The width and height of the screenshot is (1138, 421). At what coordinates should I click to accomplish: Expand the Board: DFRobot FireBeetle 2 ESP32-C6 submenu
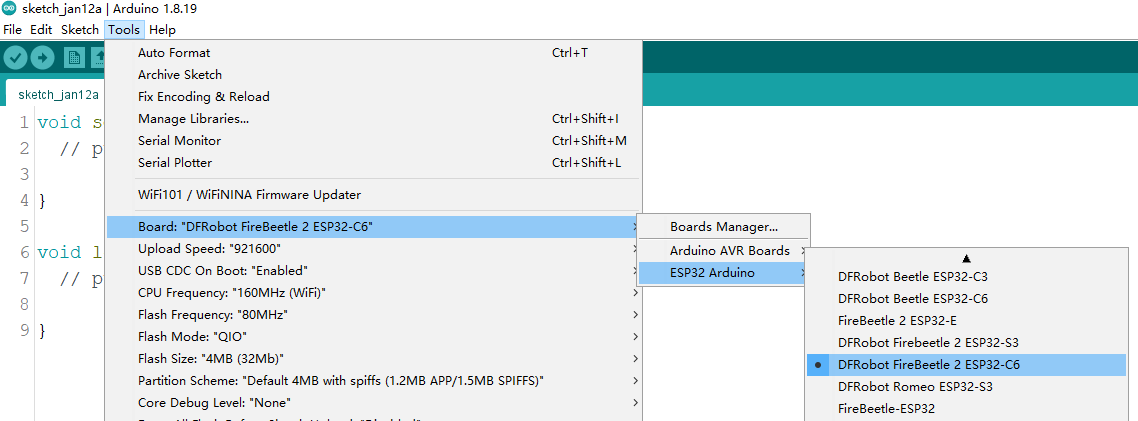[x=374, y=227]
